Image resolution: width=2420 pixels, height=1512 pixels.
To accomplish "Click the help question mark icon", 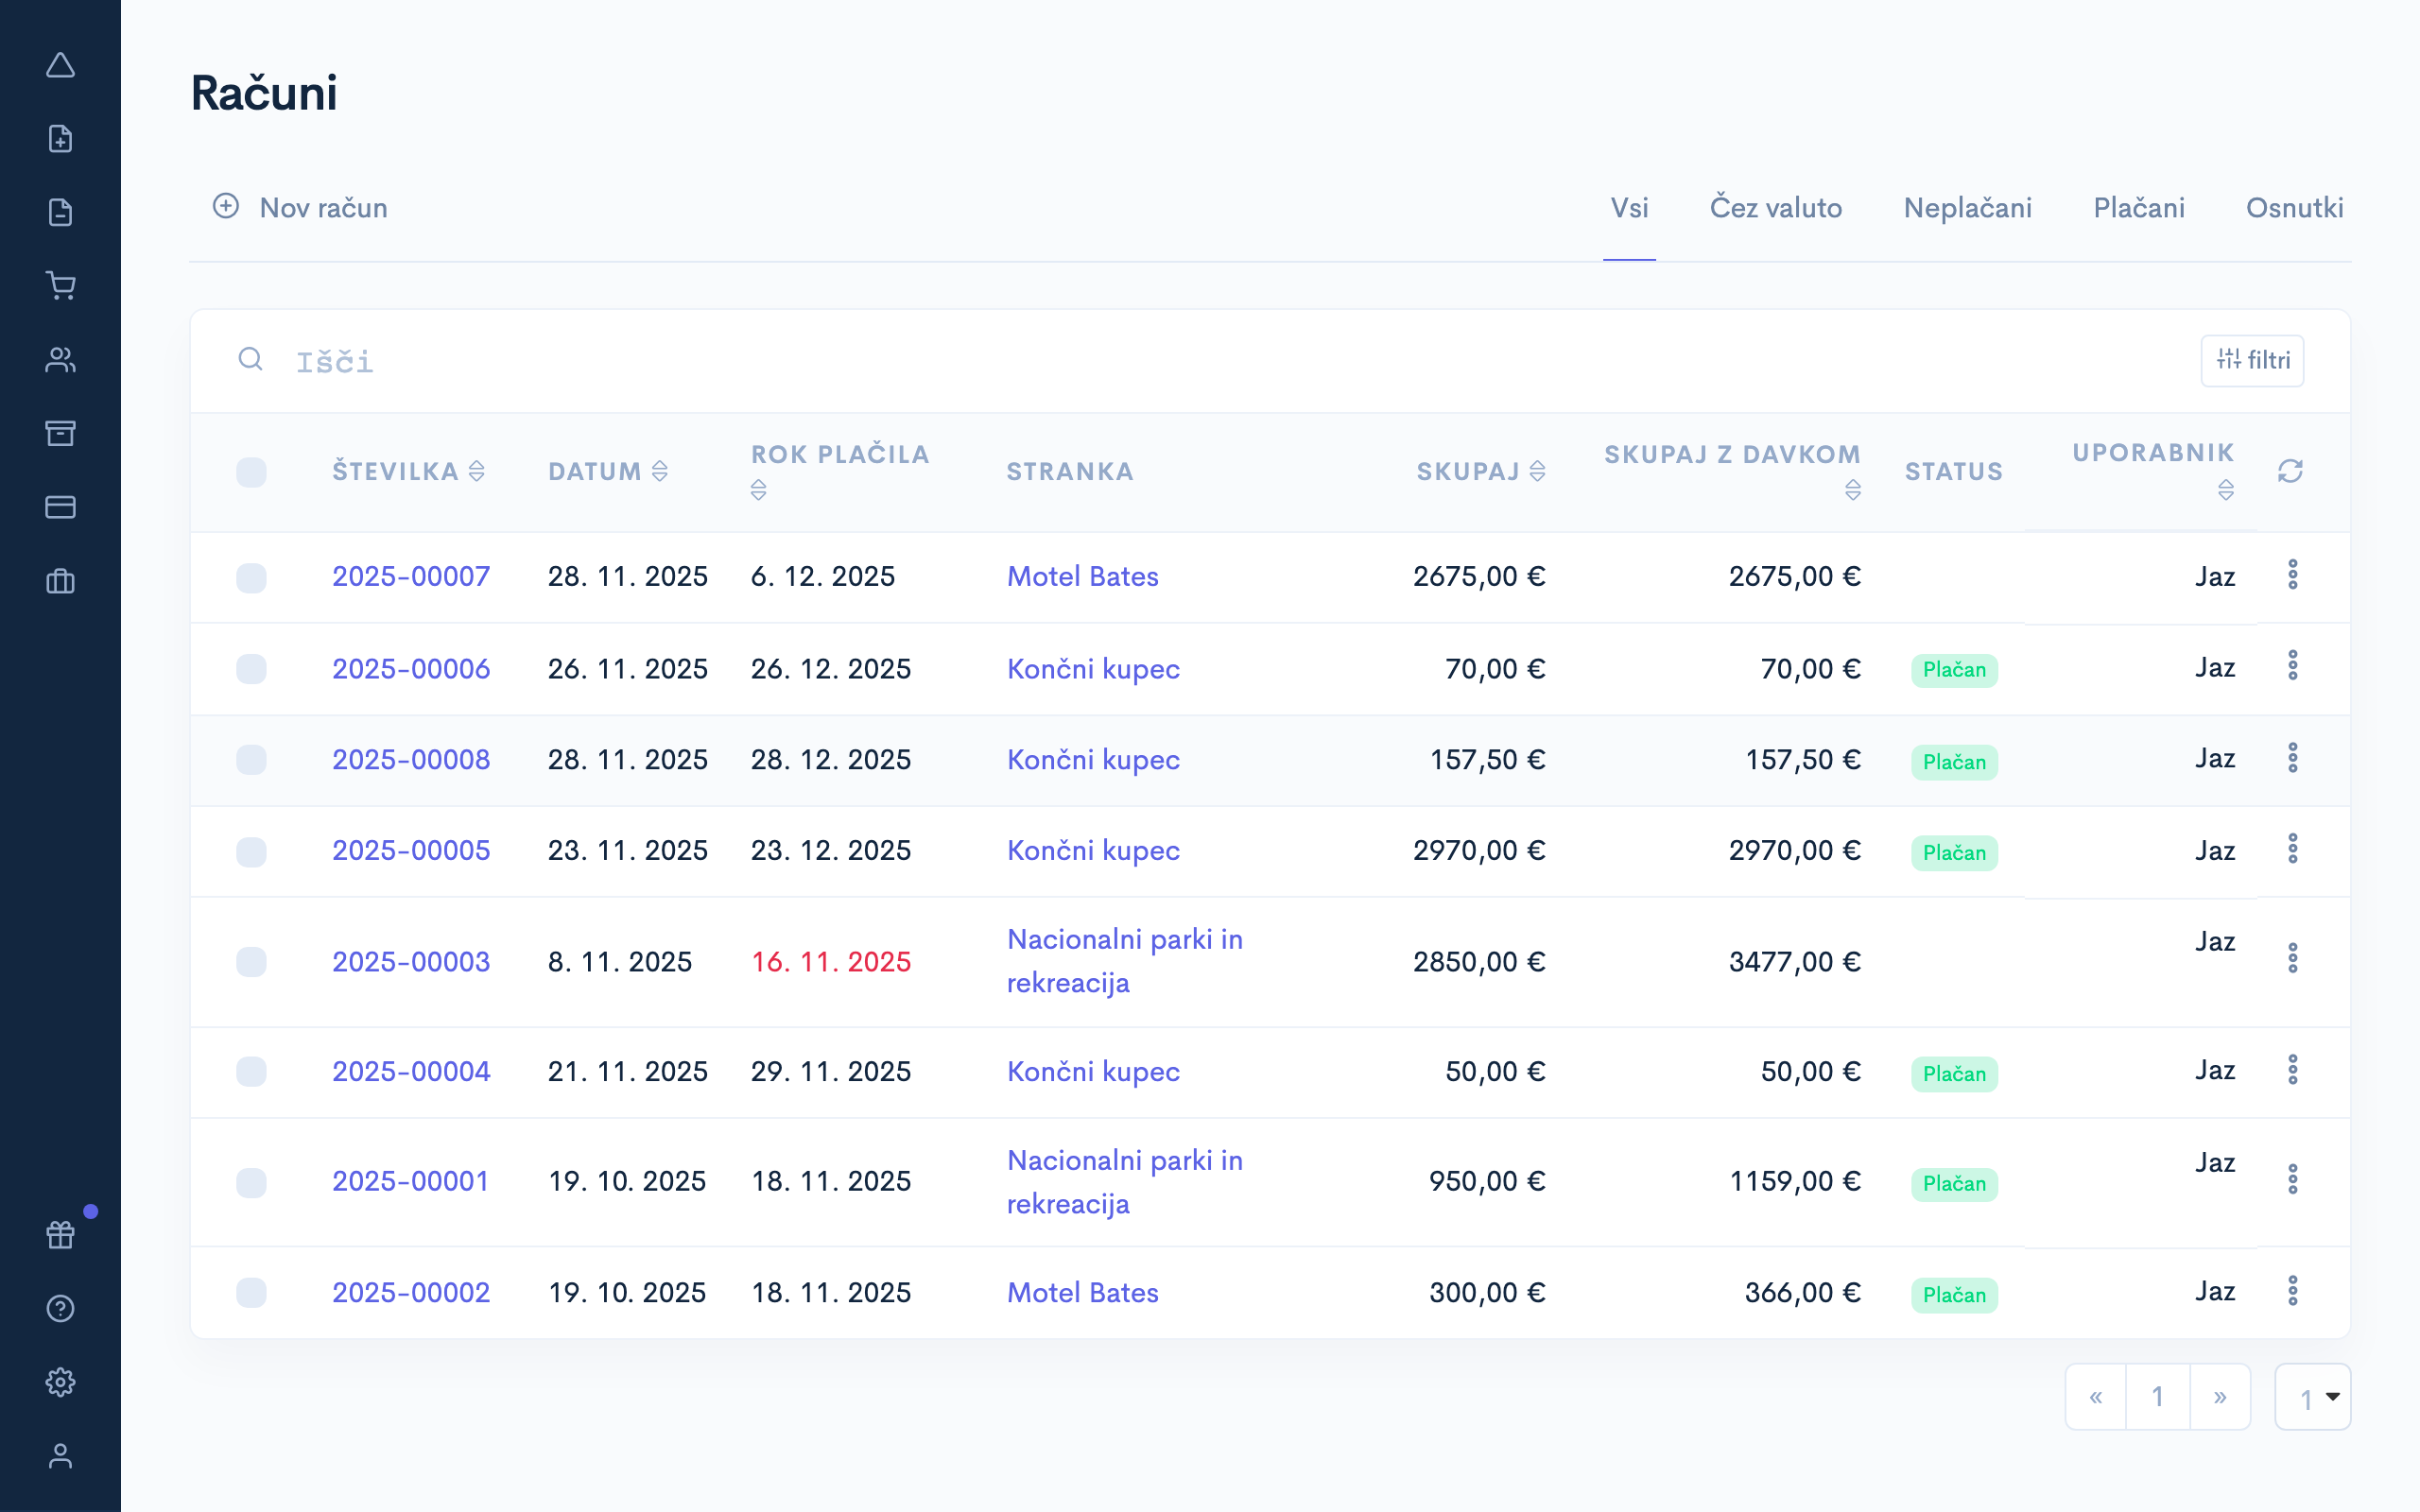I will 60,1308.
